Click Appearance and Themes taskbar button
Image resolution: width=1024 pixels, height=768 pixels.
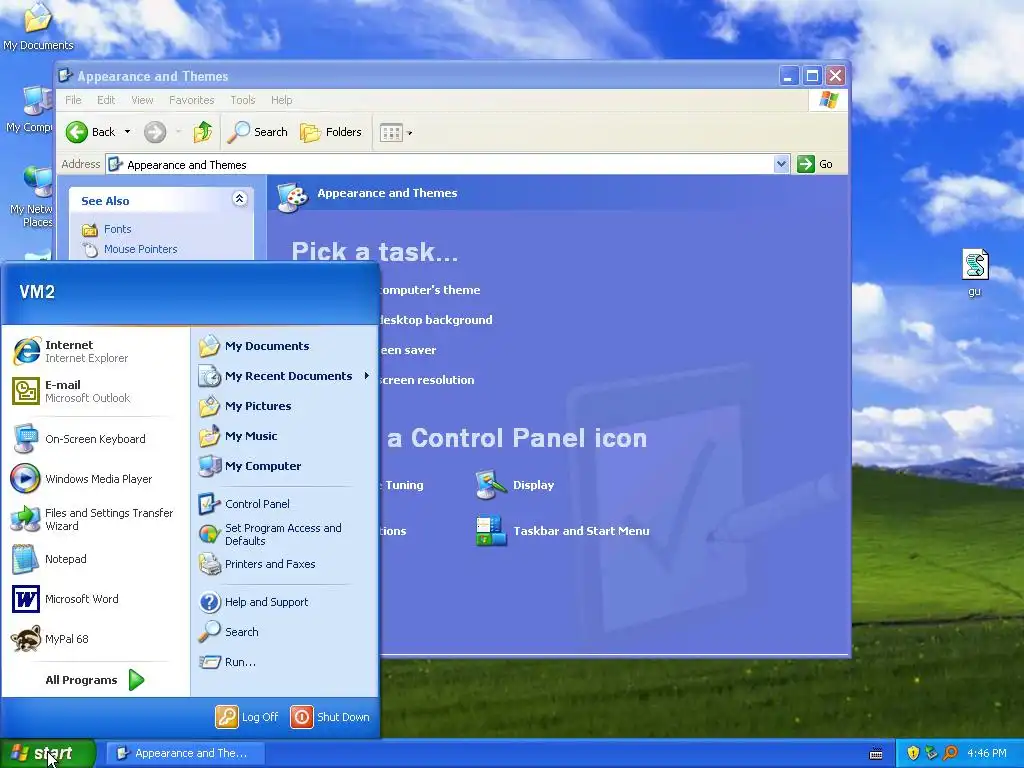tap(185, 753)
